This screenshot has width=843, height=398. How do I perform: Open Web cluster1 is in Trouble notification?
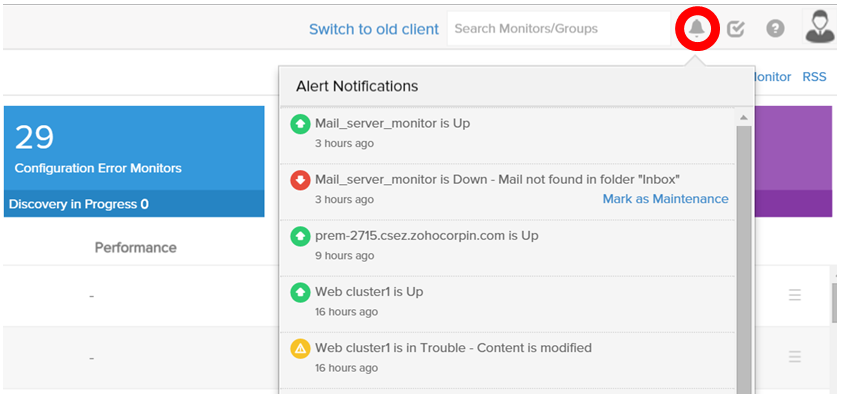pos(507,358)
